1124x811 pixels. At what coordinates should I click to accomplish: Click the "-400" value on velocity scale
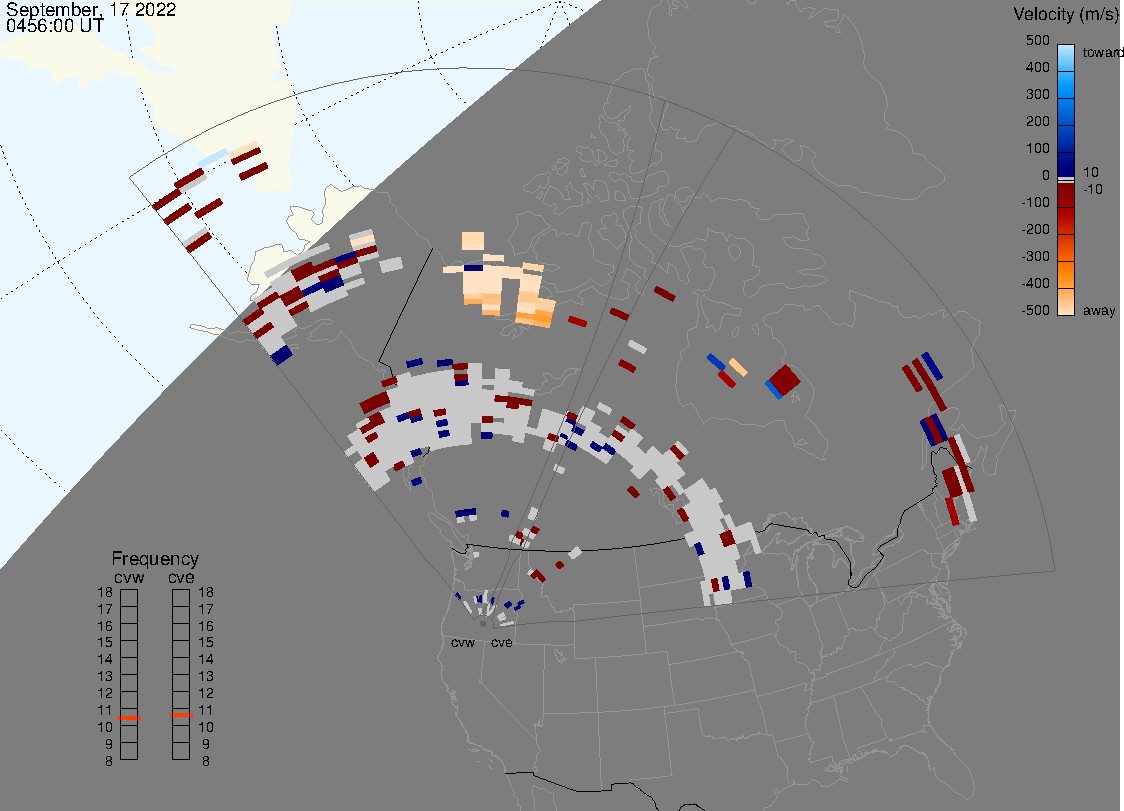click(x=1036, y=283)
